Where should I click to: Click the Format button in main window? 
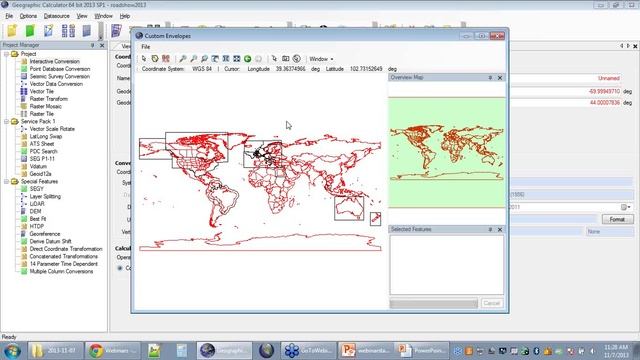tap(617, 219)
